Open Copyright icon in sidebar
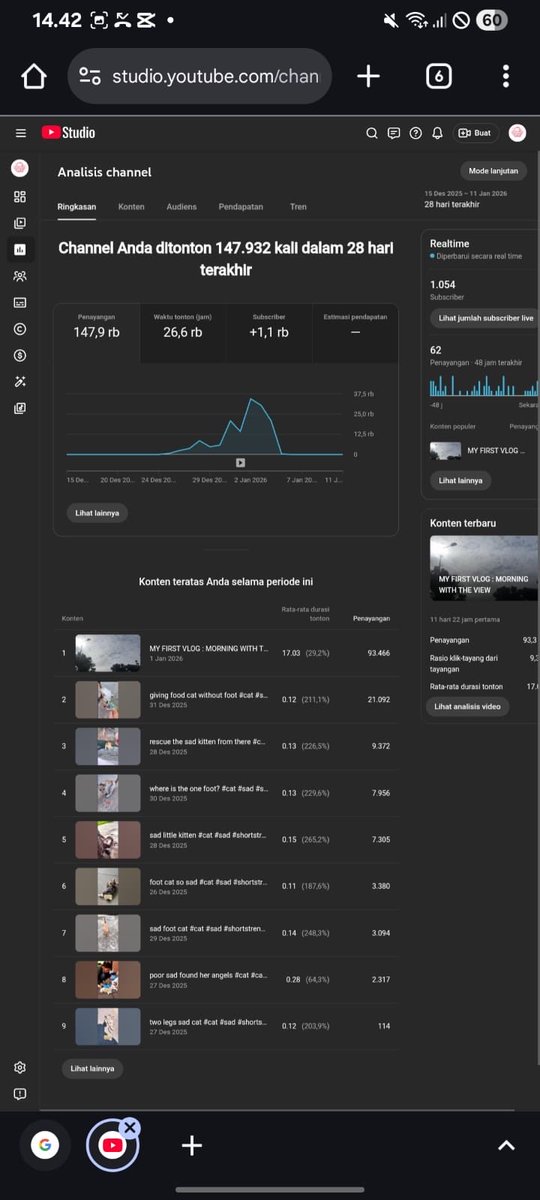The width and height of the screenshot is (540, 1200). click(x=20, y=328)
